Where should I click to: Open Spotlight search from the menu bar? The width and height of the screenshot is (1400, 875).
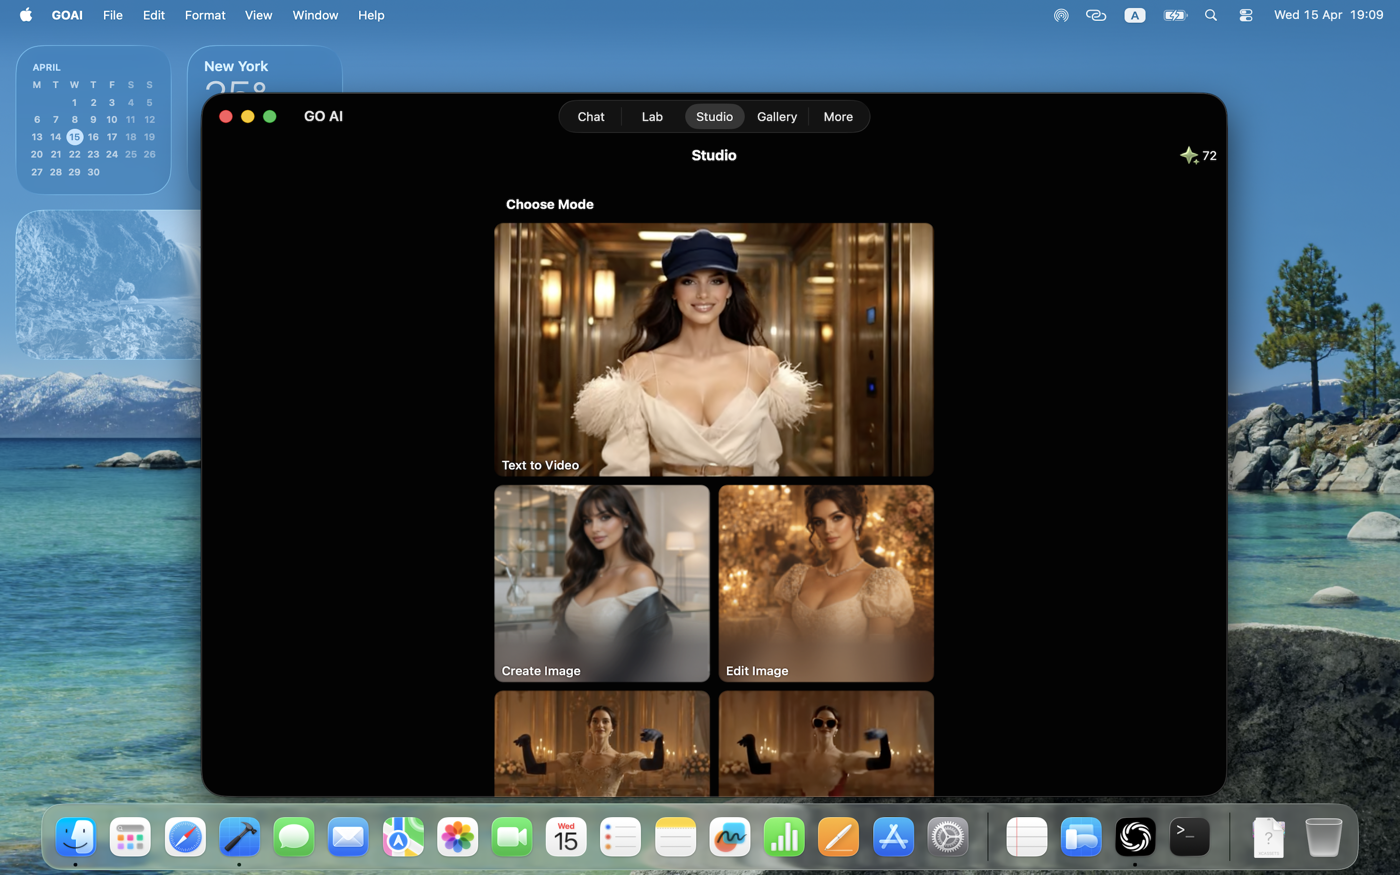point(1210,15)
